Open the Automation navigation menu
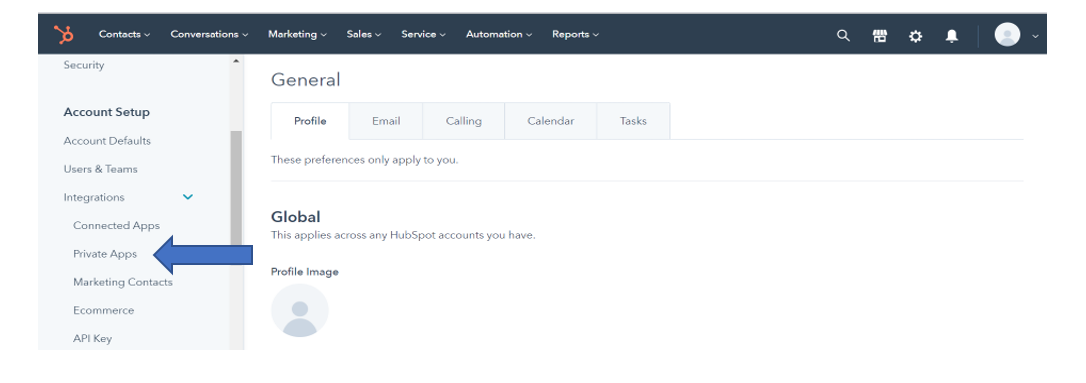Screen dimensions: 1086x383 499,34
